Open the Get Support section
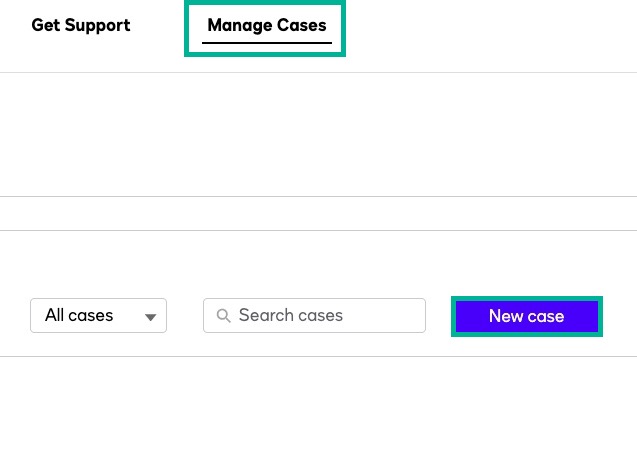Image resolution: width=637 pixels, height=451 pixels. point(81,26)
